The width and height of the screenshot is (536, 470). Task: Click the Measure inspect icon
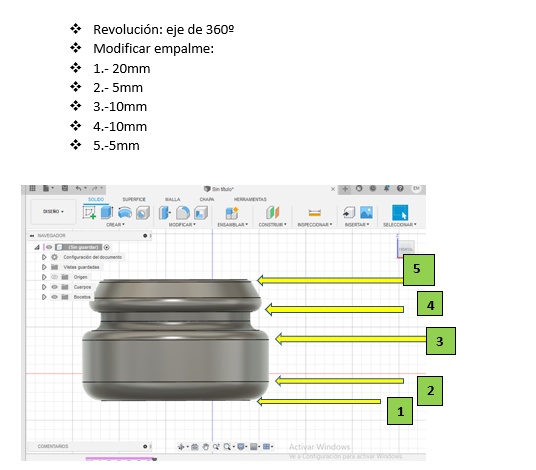314,213
